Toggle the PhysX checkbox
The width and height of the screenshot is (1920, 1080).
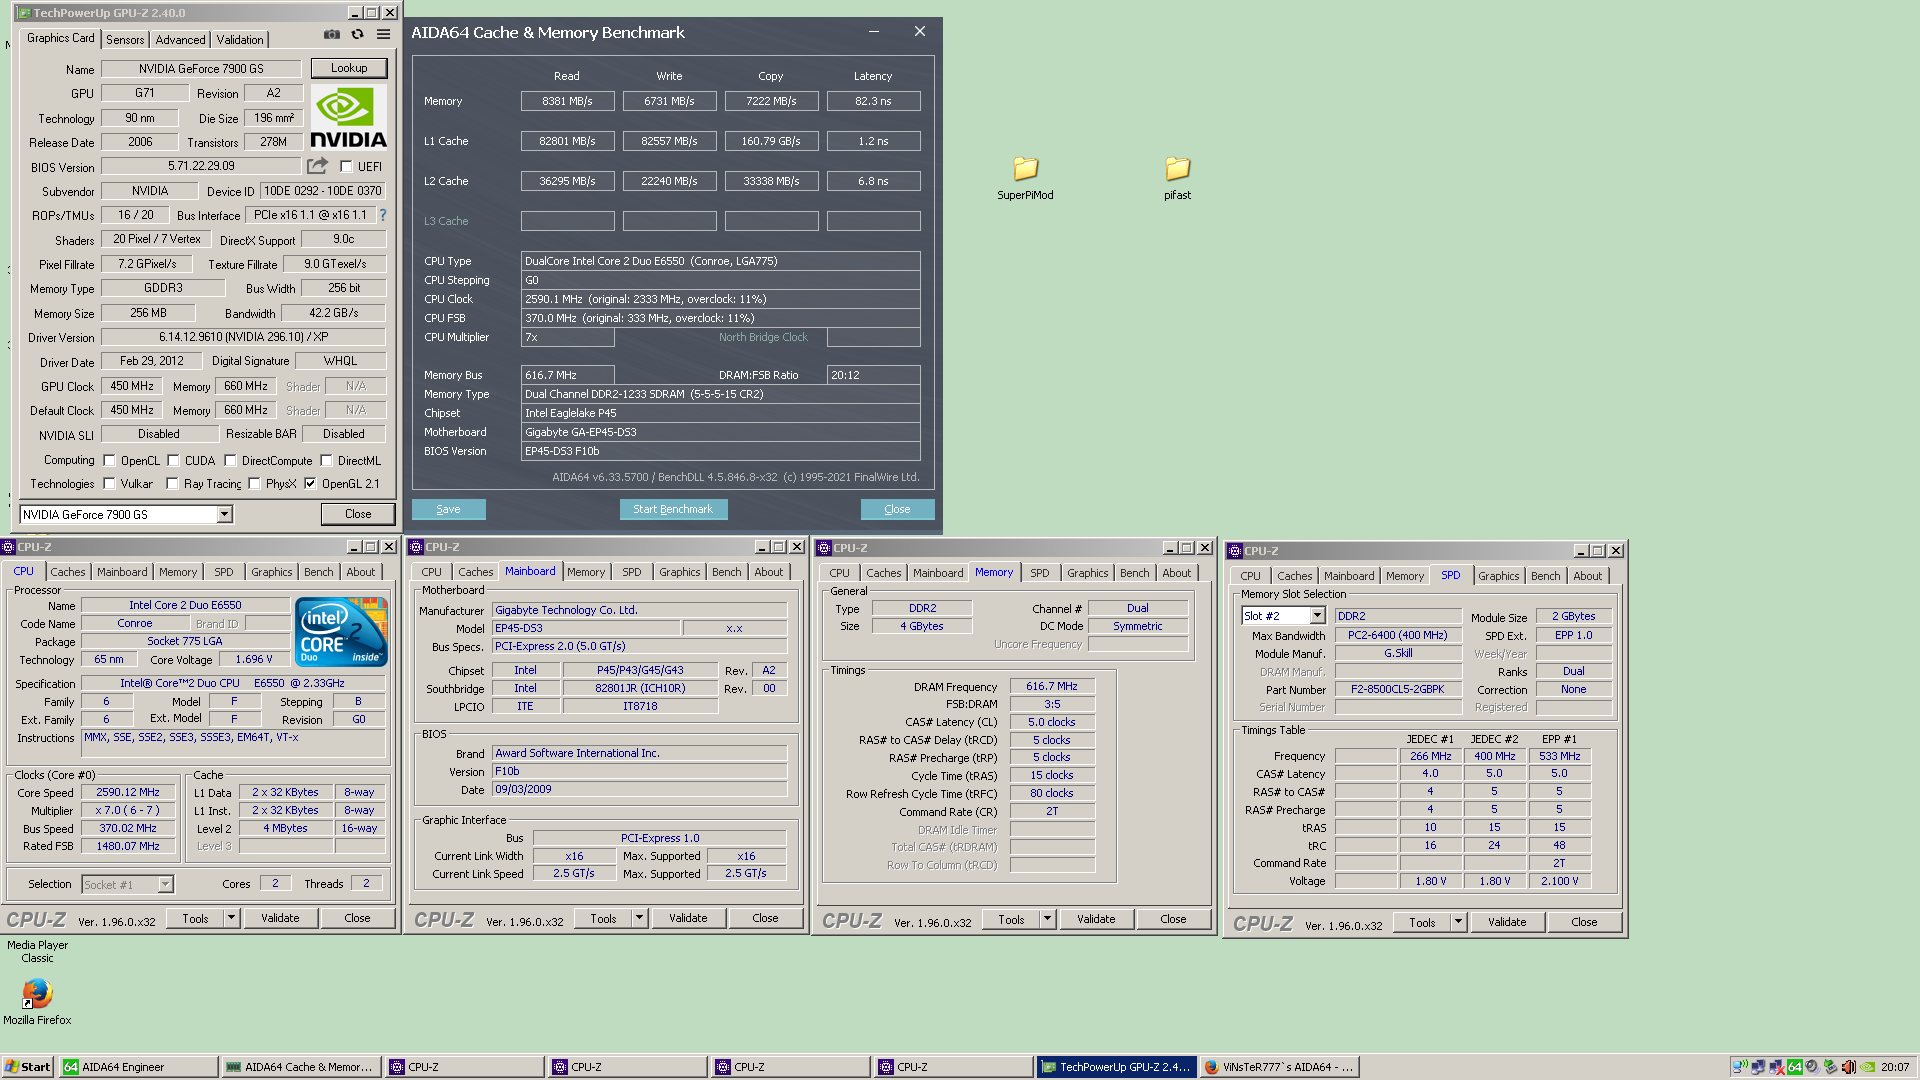(254, 484)
